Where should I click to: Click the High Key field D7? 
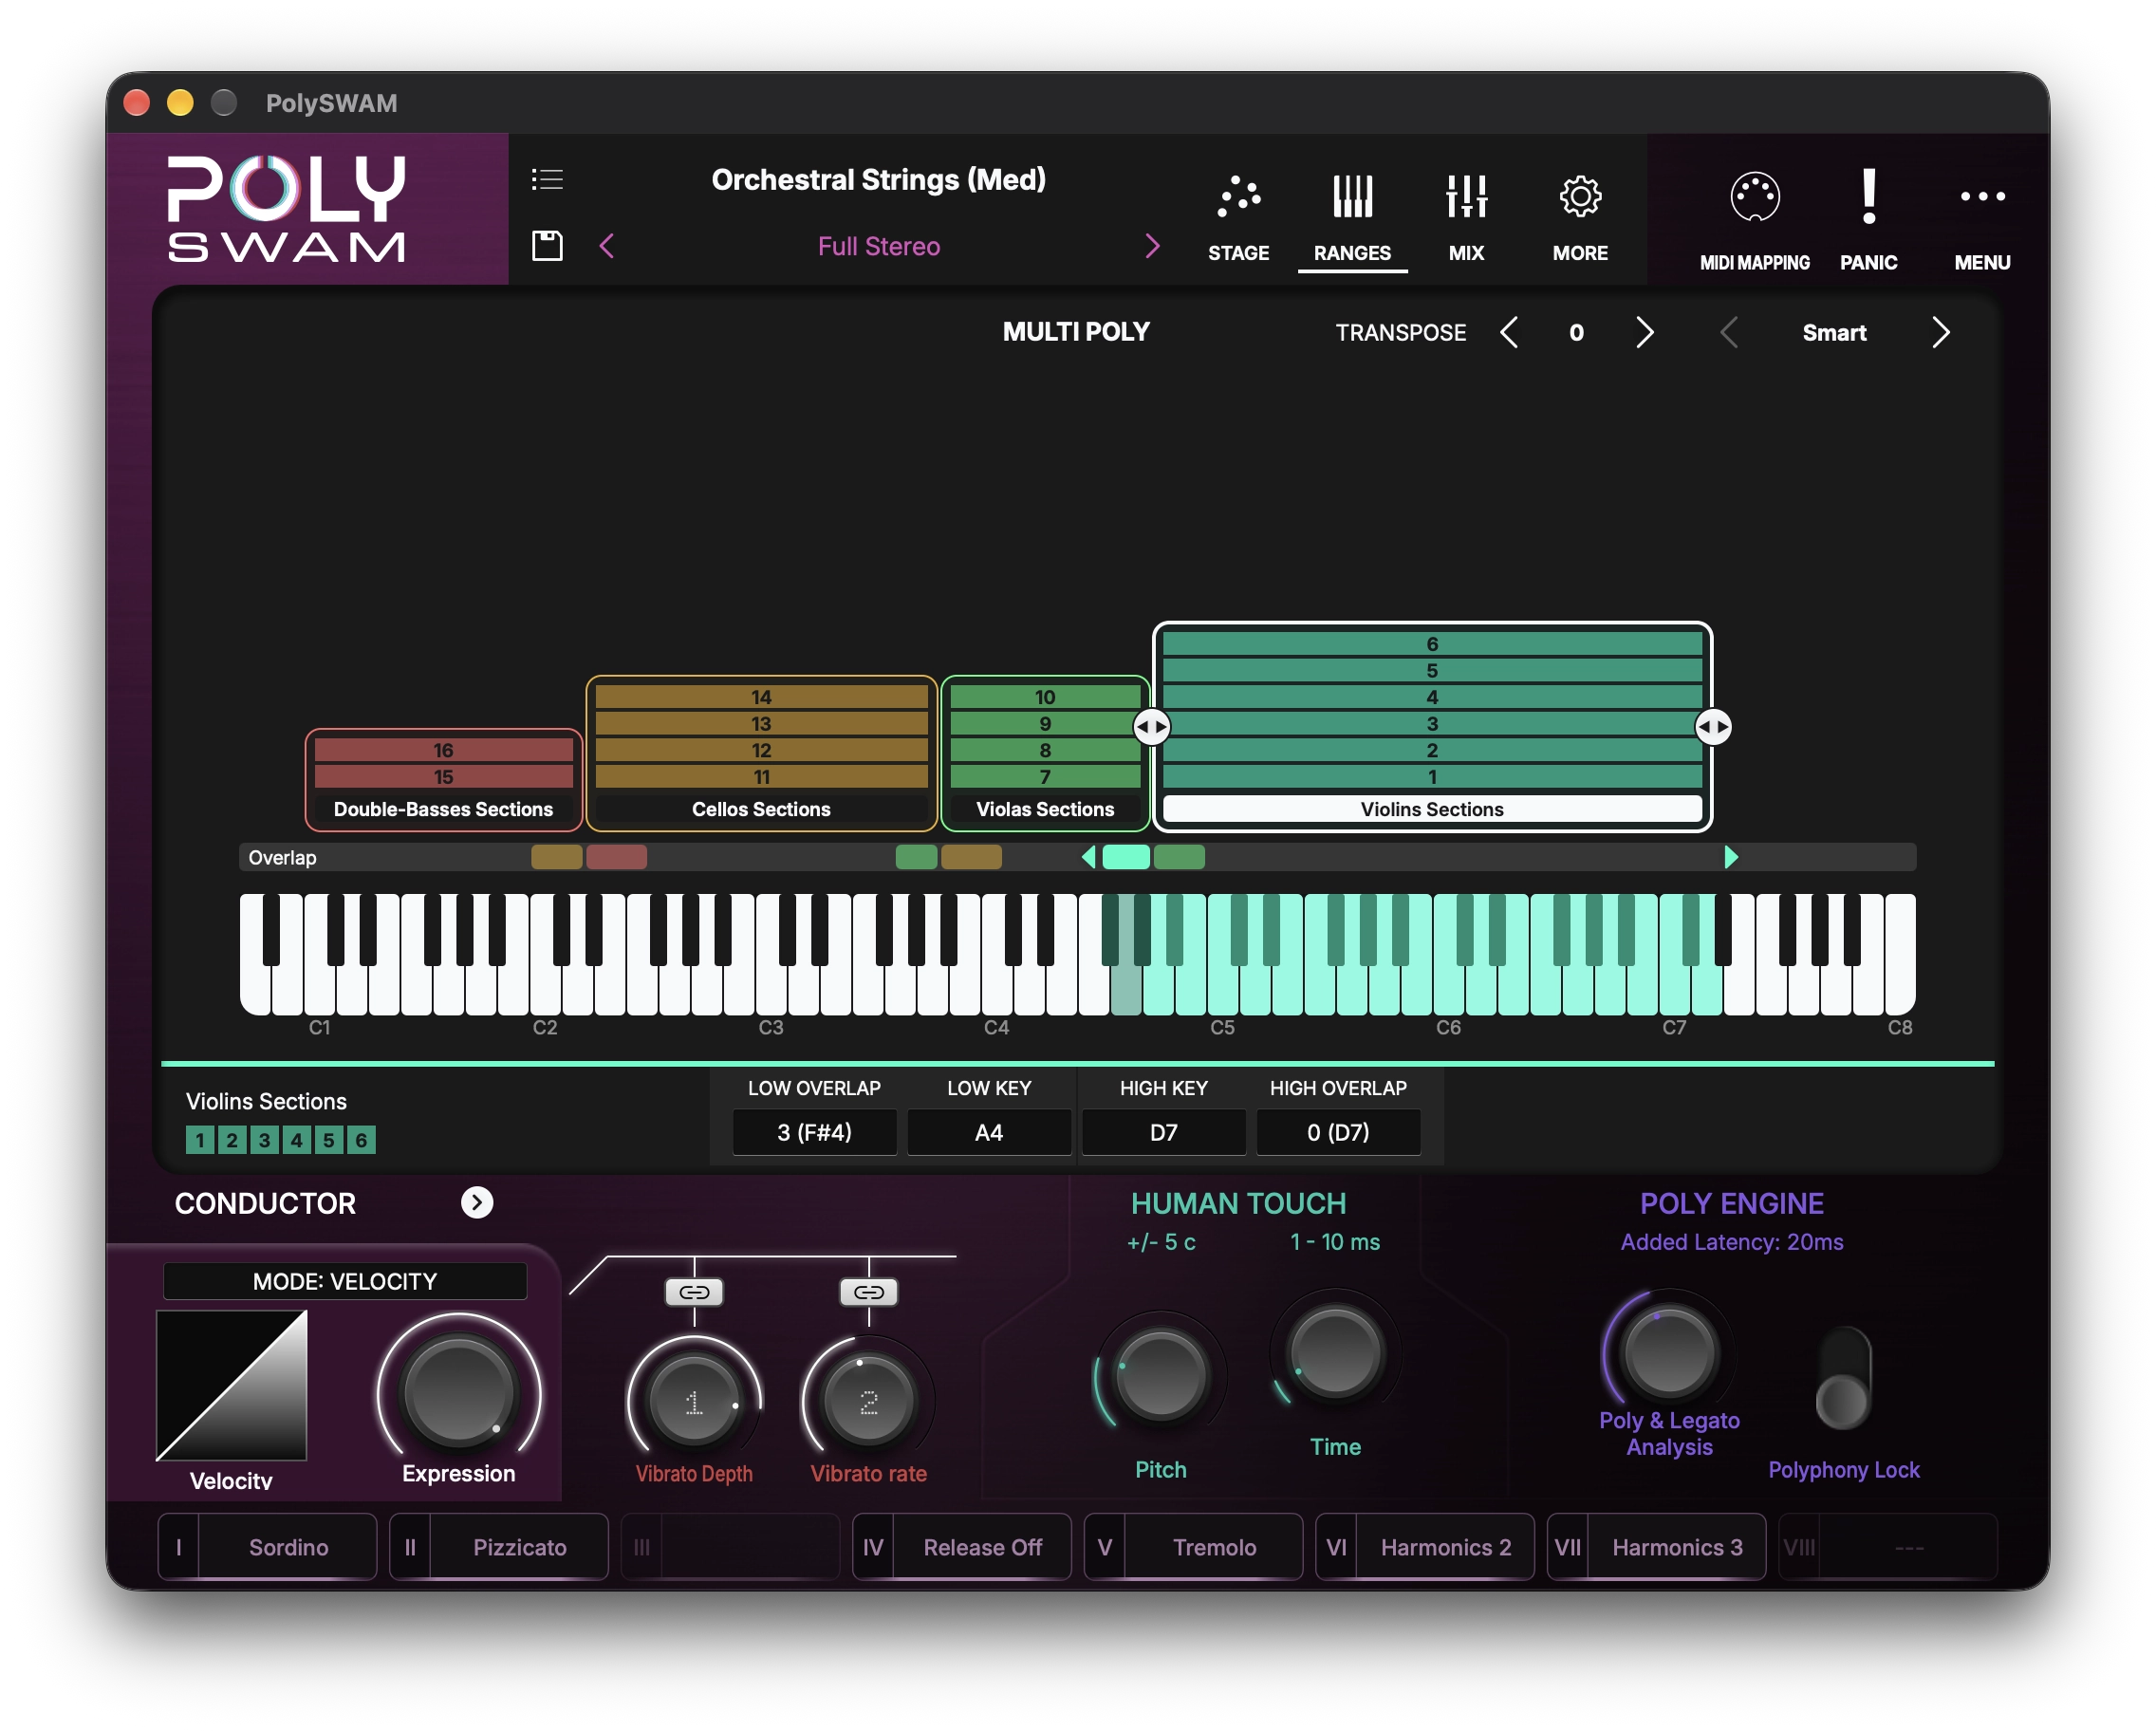coord(1163,1132)
